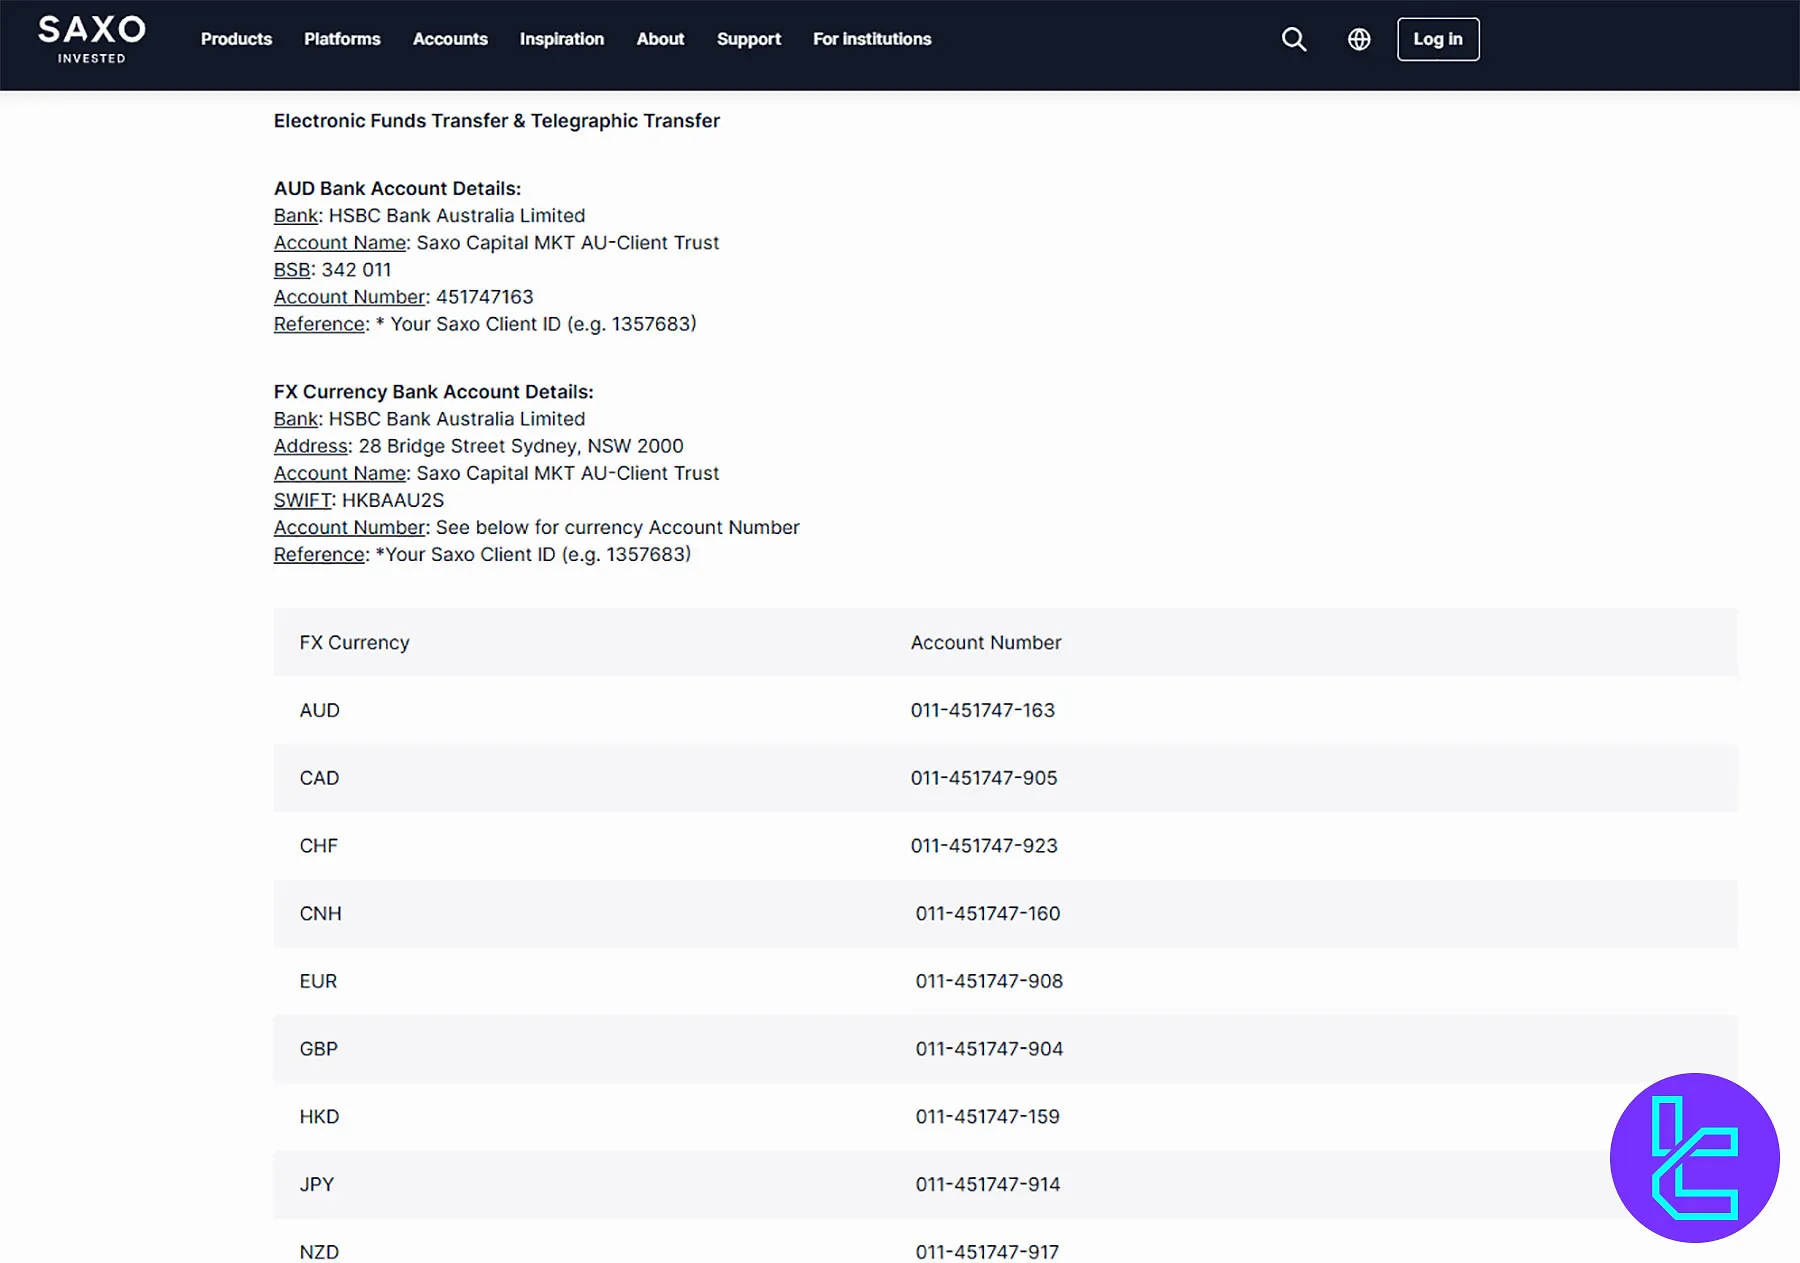This screenshot has height=1263, width=1800.
Task: Click the HKD currency cell
Action: point(320,1117)
